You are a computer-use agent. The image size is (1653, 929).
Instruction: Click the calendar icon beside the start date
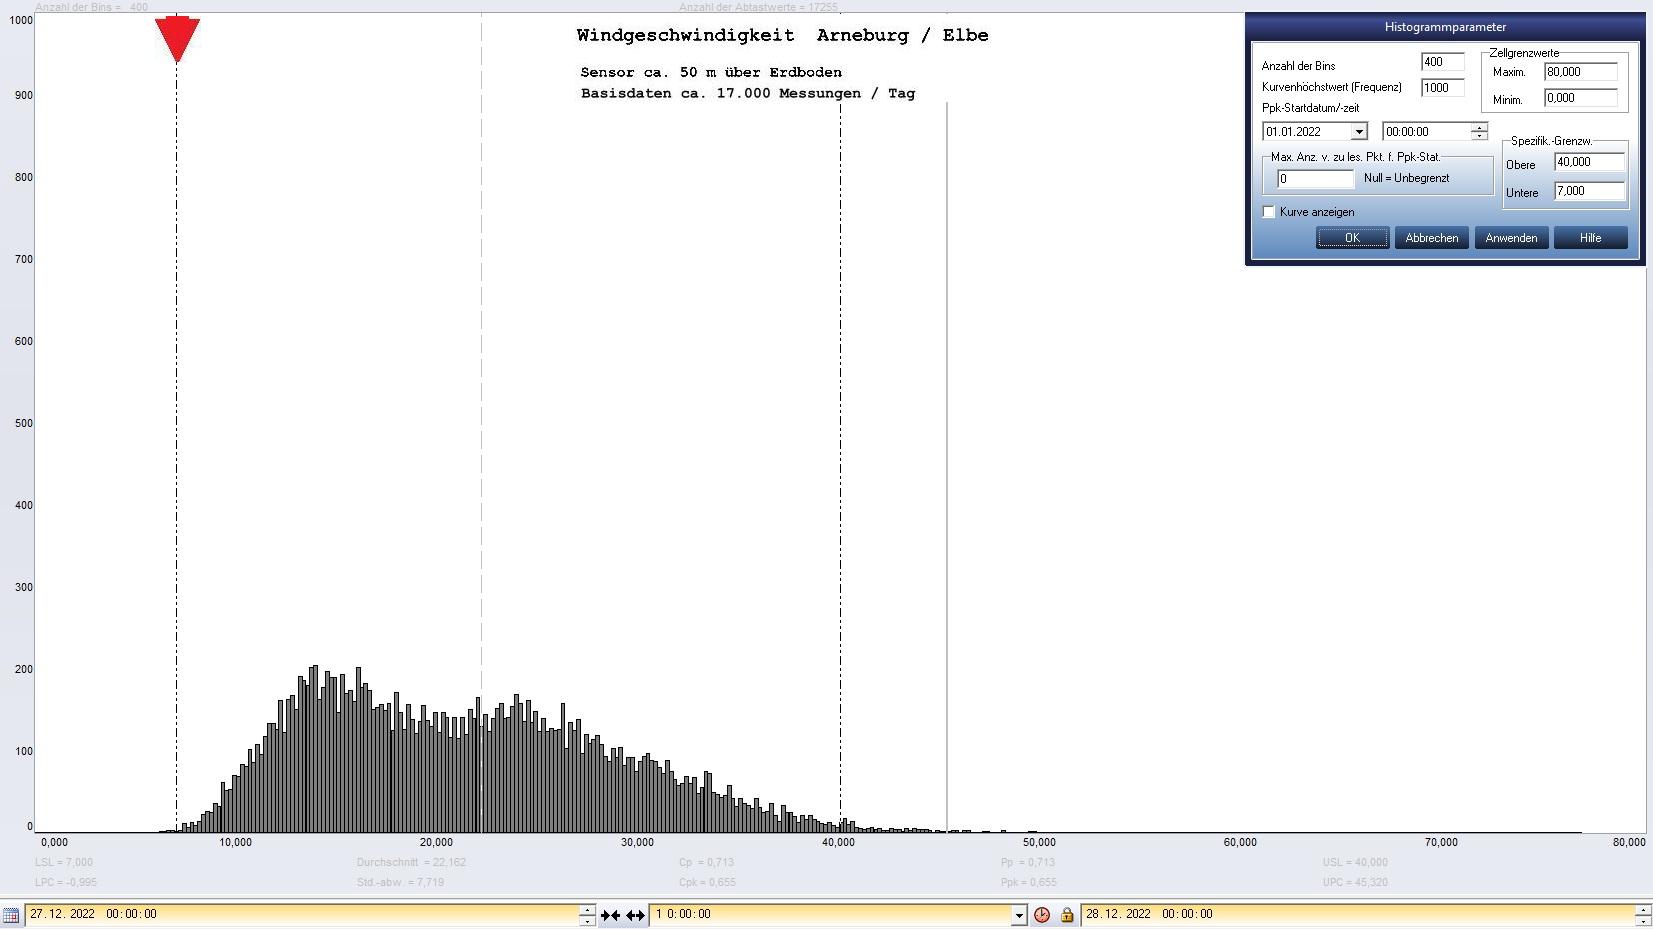pos(11,915)
